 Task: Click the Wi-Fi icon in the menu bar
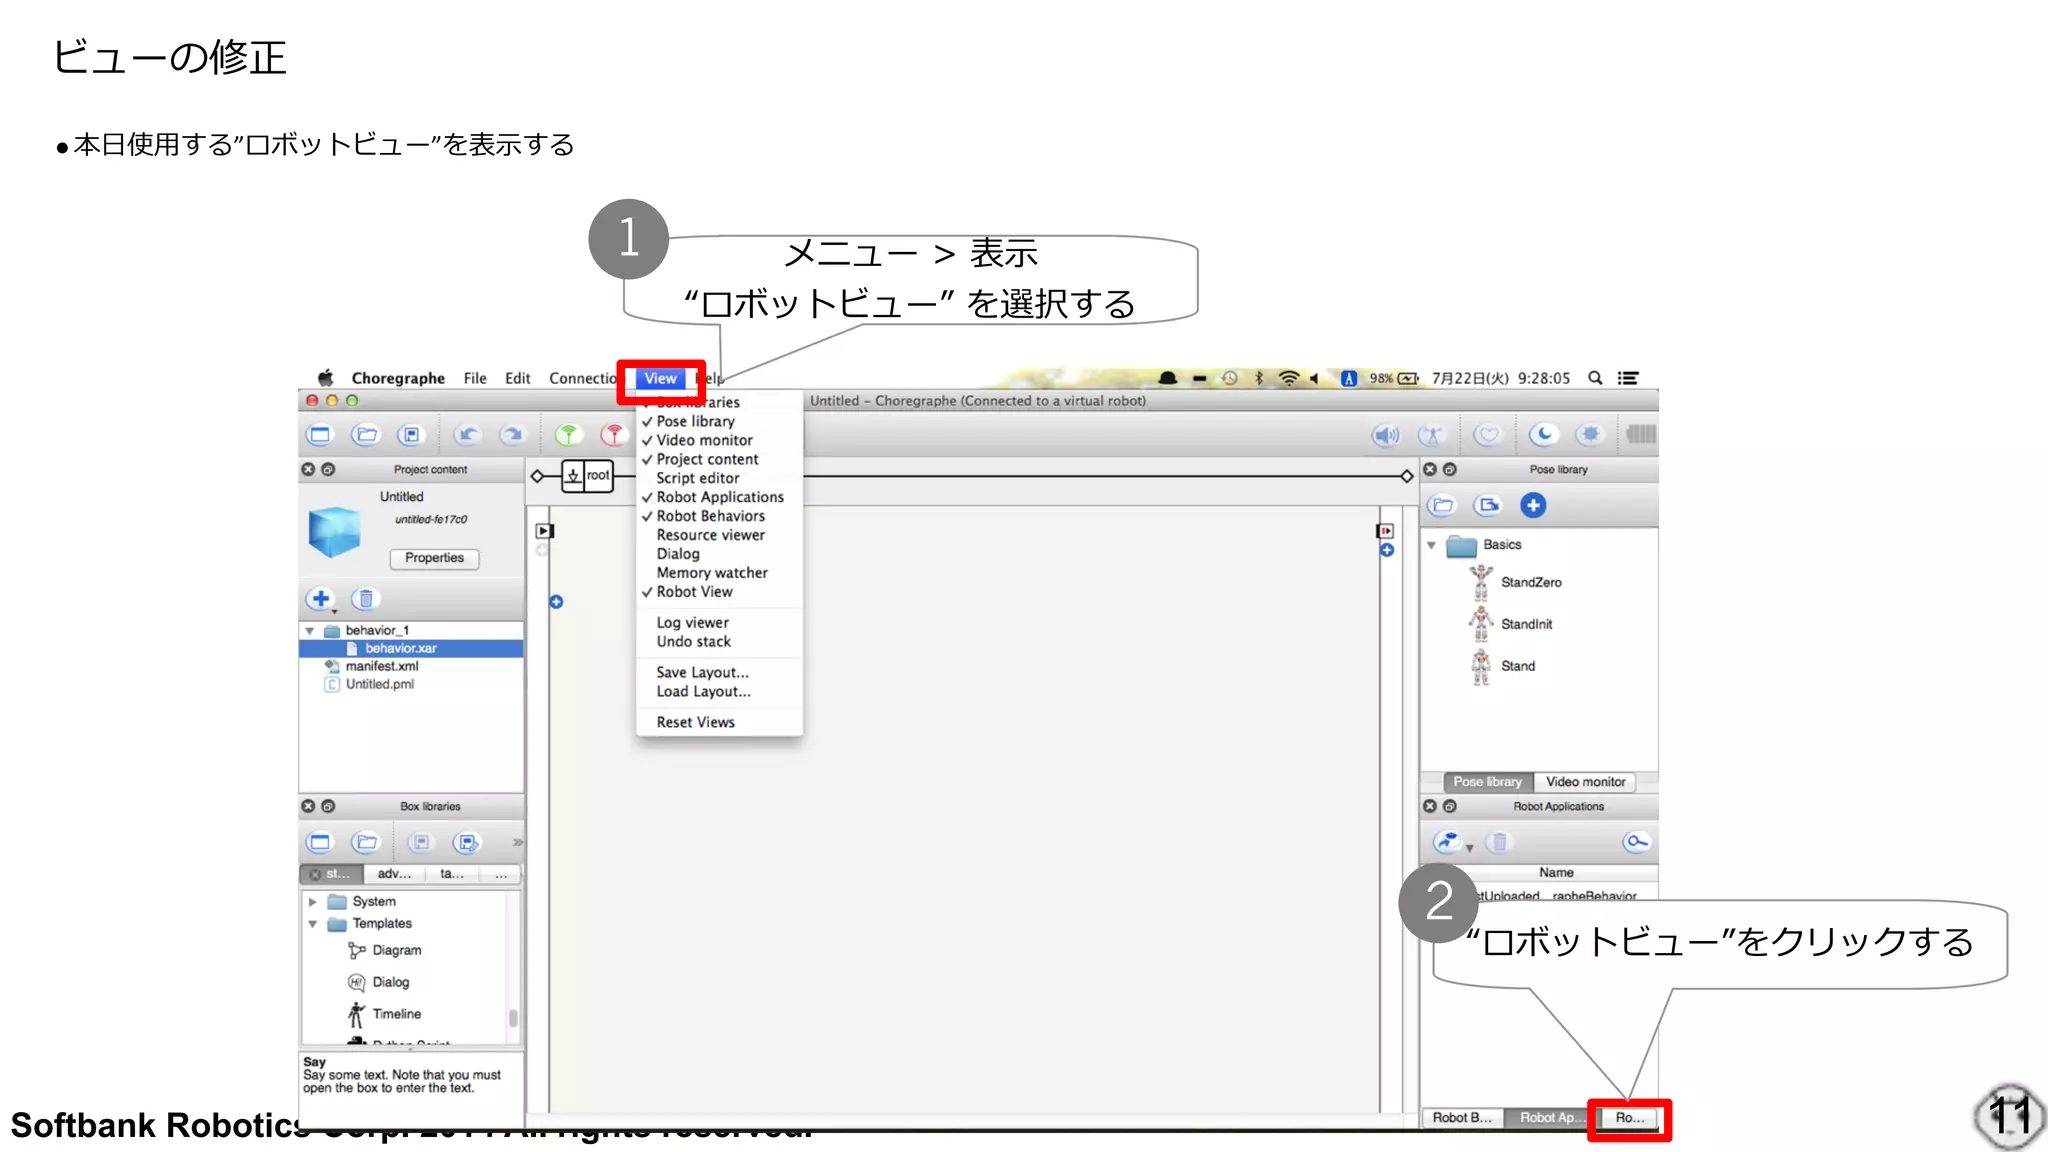[x=1289, y=378]
